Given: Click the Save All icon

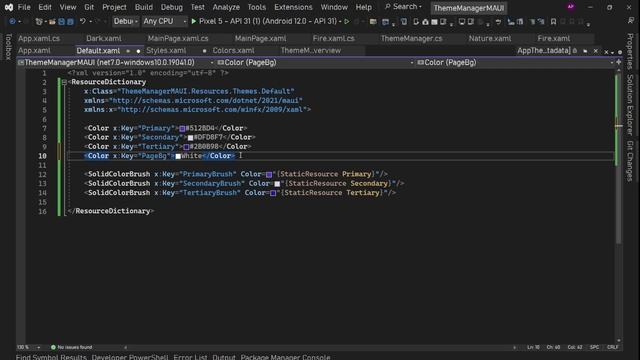Looking at the screenshot, I should tap(70, 22).
